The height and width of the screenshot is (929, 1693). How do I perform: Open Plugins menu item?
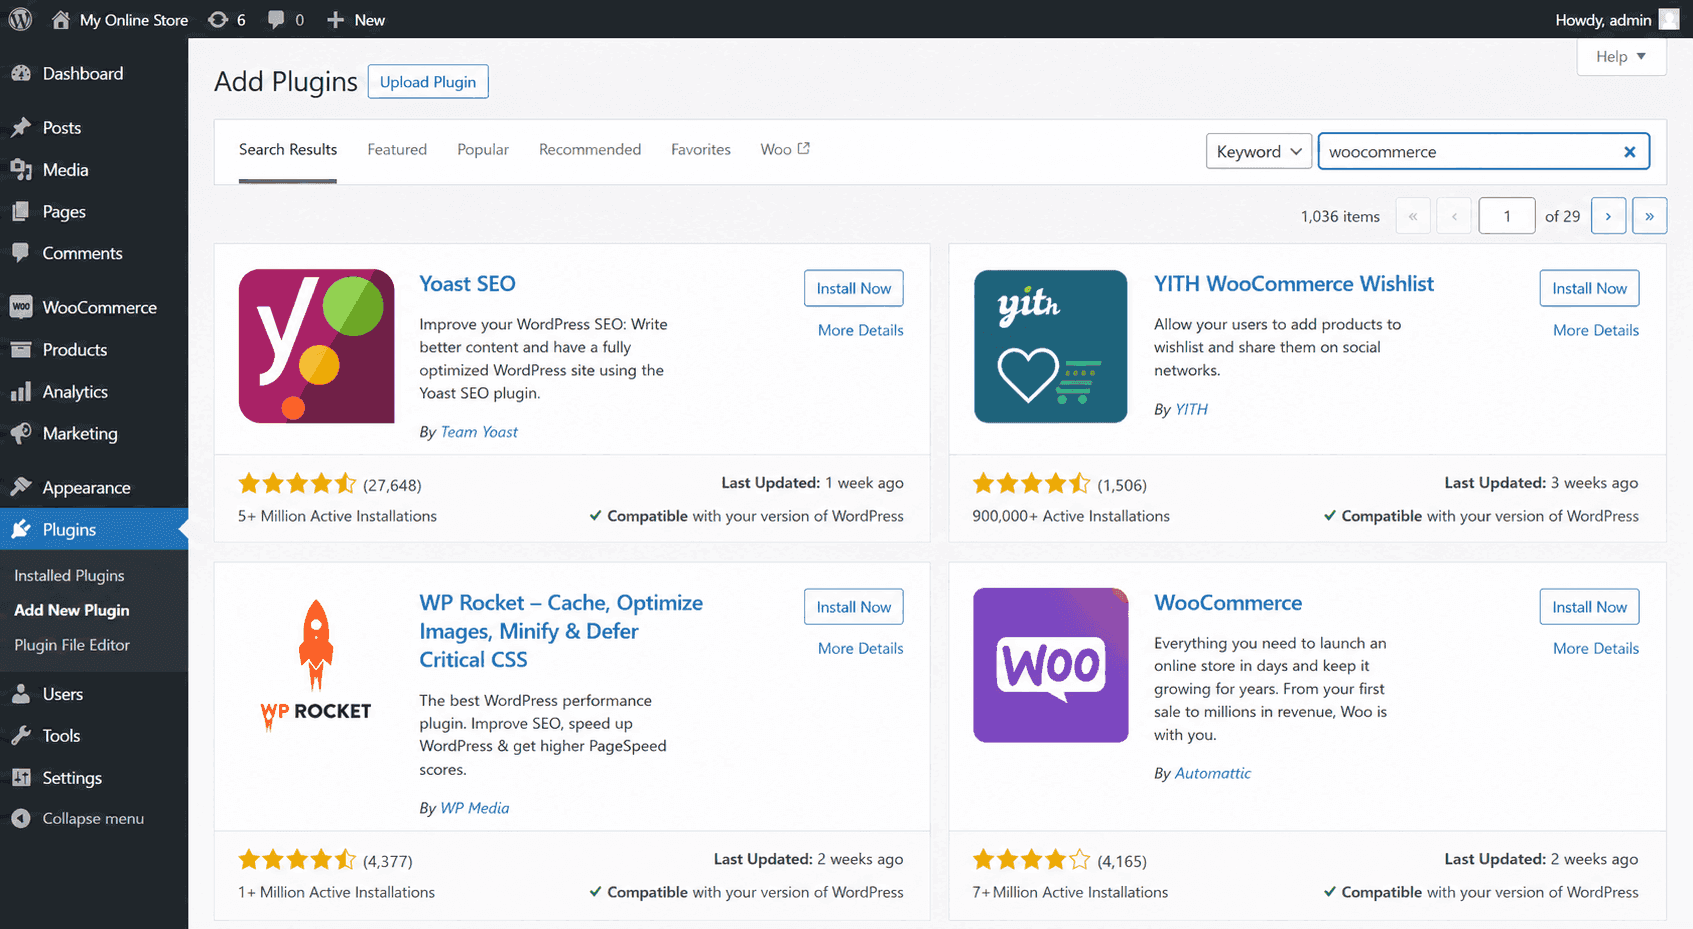94,529
